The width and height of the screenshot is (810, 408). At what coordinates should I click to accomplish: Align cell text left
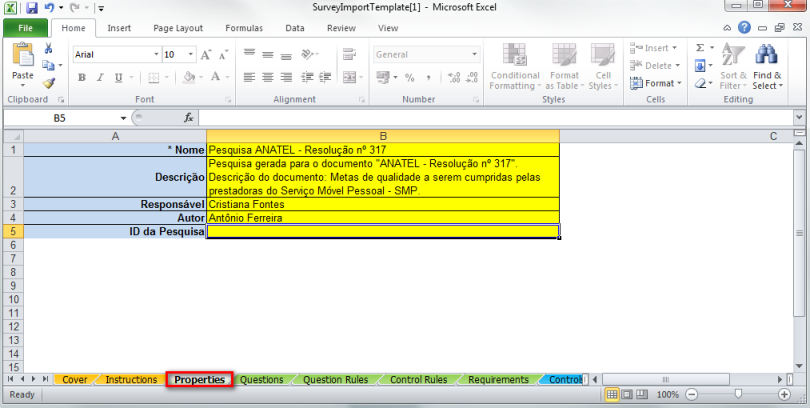[x=250, y=77]
